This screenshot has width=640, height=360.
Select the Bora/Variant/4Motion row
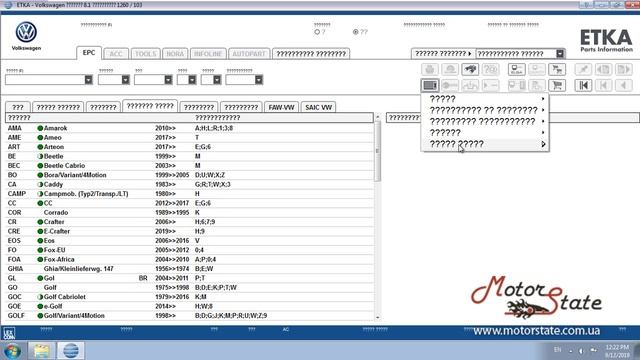click(x=189, y=175)
